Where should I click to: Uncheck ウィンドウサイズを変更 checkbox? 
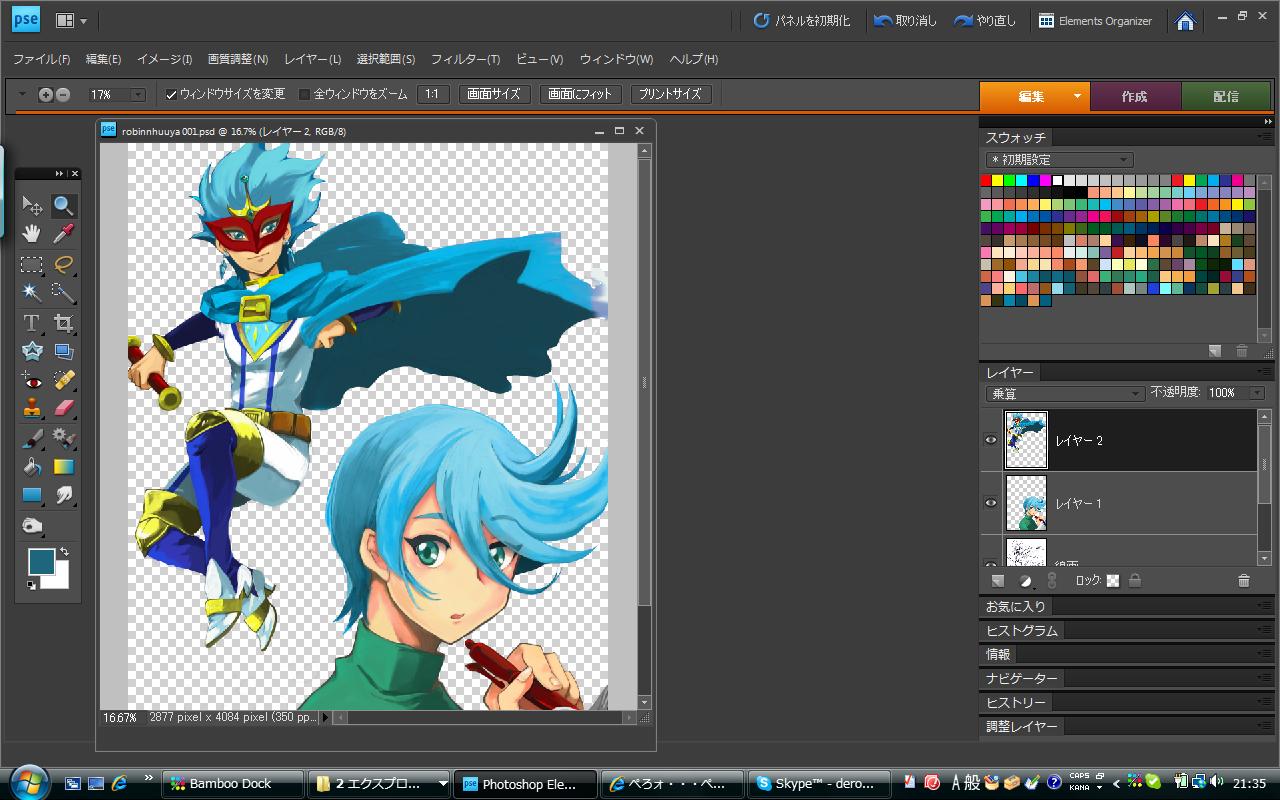pyautogui.click(x=172, y=95)
